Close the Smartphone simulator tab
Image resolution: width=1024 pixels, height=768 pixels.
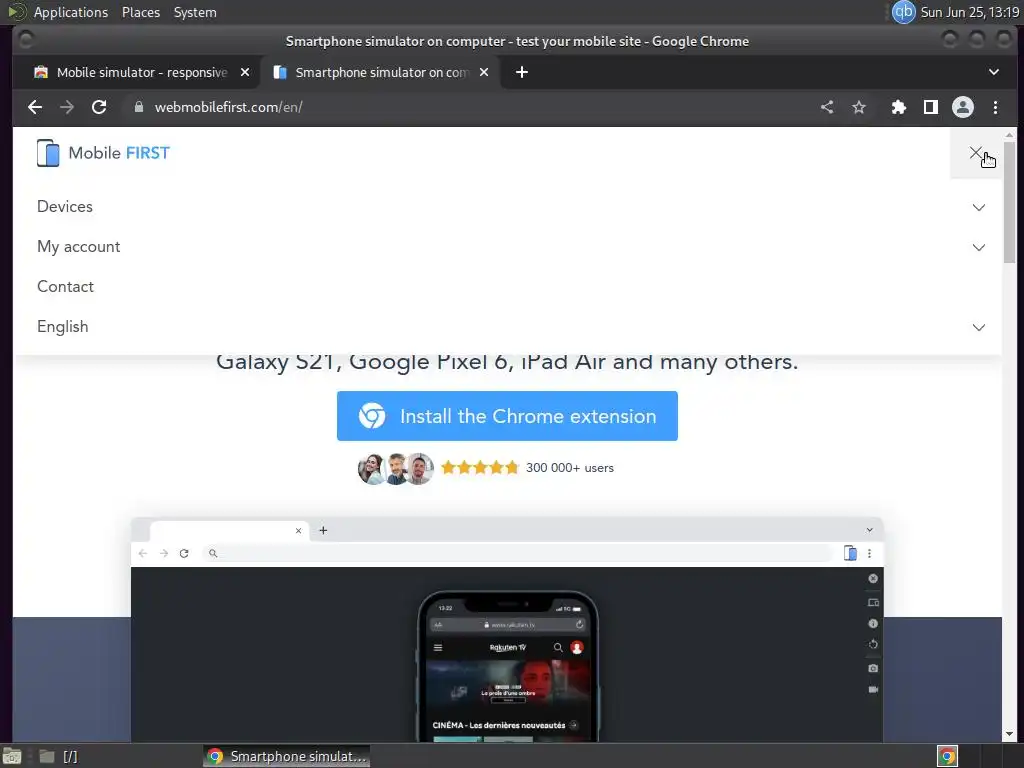tap(484, 72)
